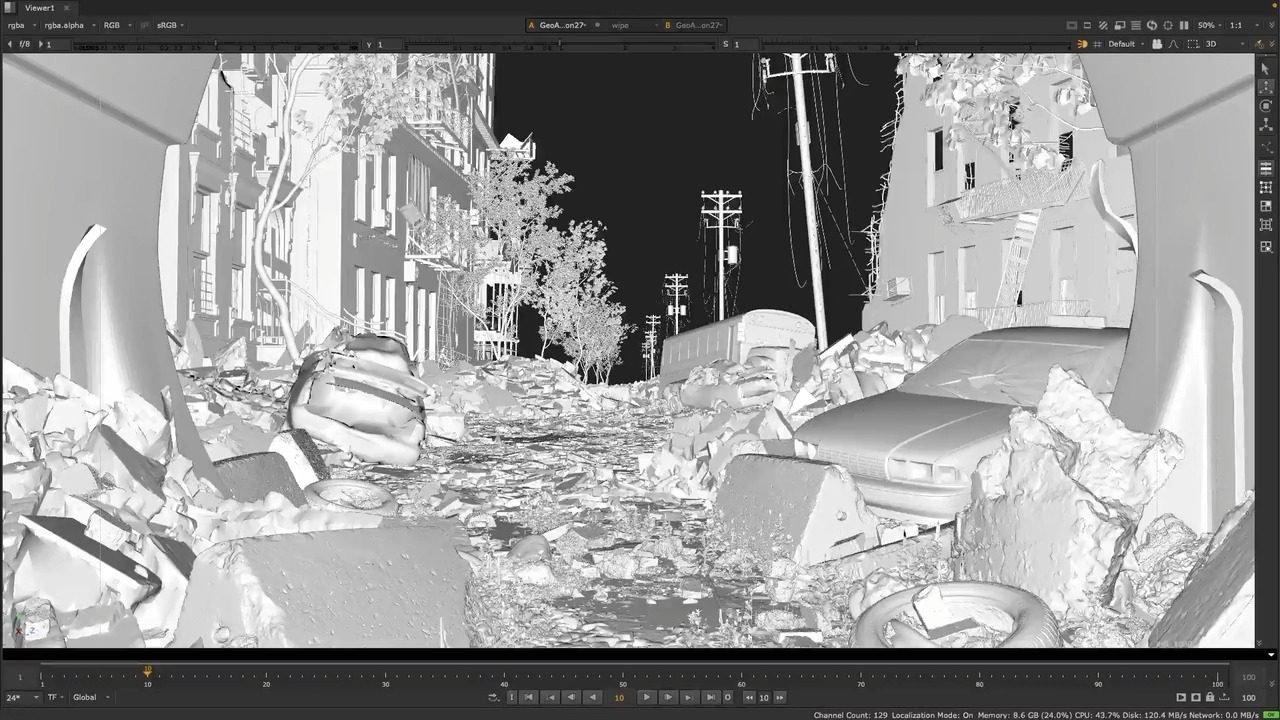This screenshot has height=720, width=1280.
Task: Switch to the Viewer1 tab
Action: (x=38, y=7)
